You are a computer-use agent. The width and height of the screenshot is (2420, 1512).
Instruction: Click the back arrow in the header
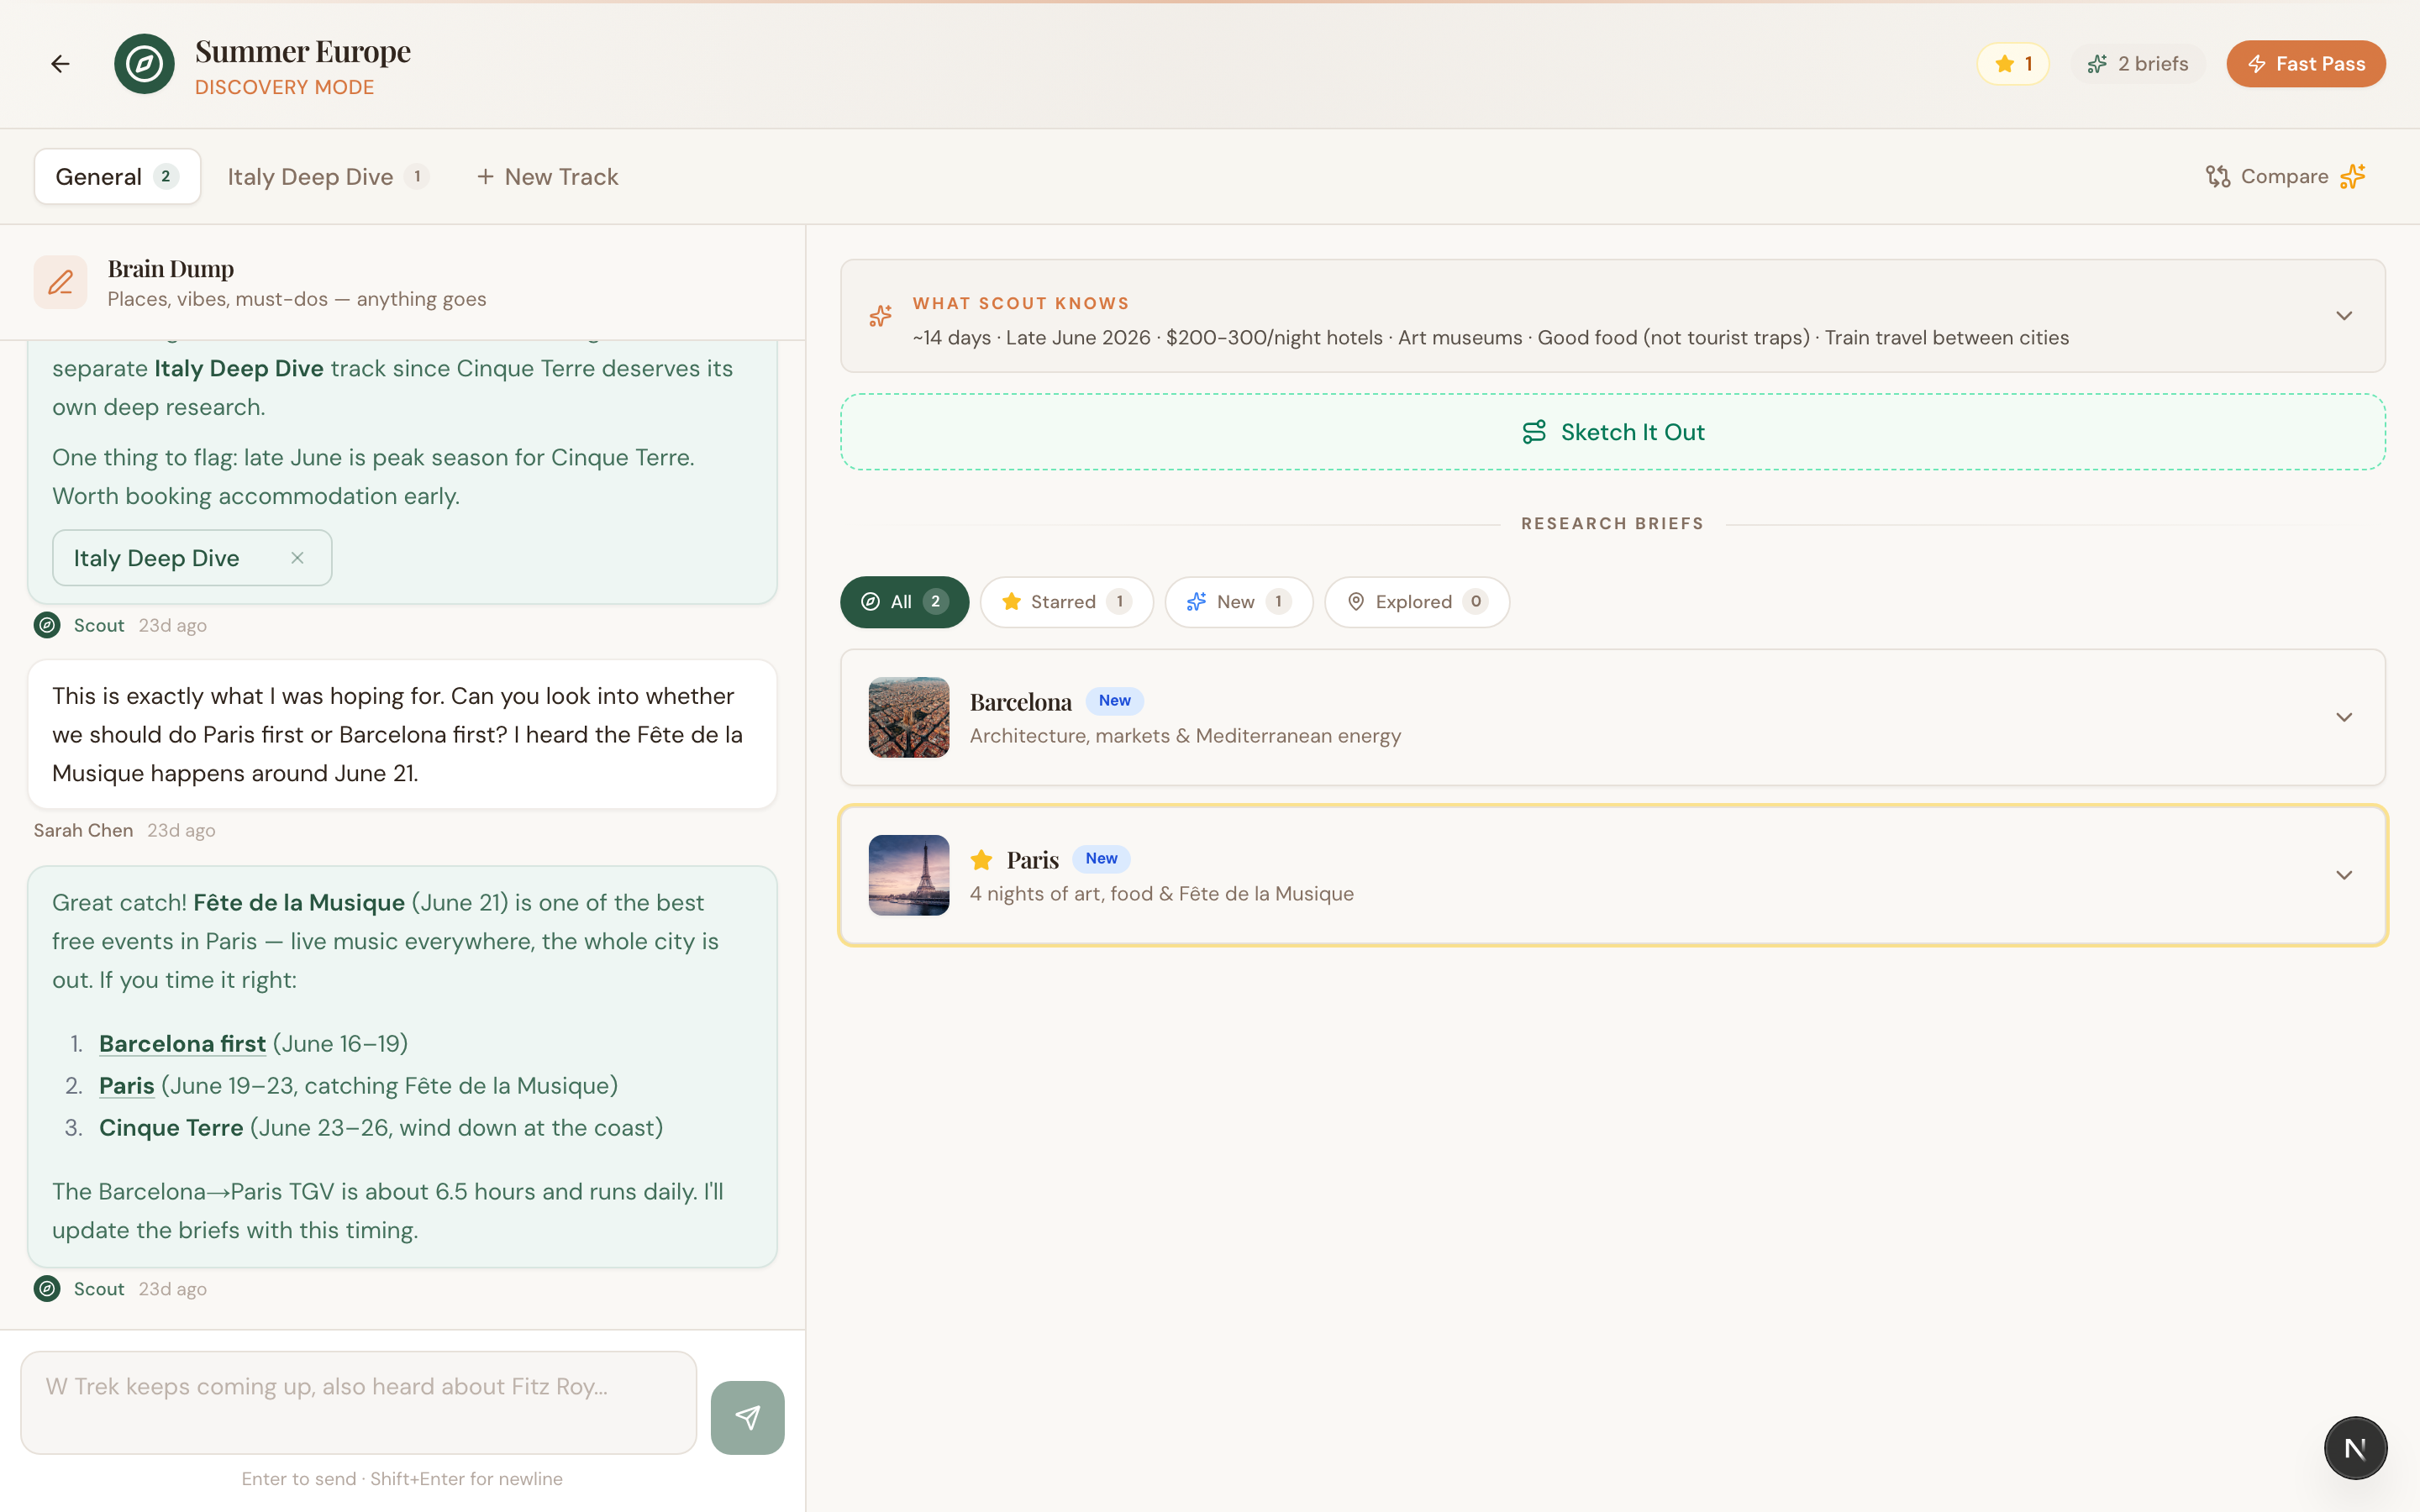coord(60,63)
